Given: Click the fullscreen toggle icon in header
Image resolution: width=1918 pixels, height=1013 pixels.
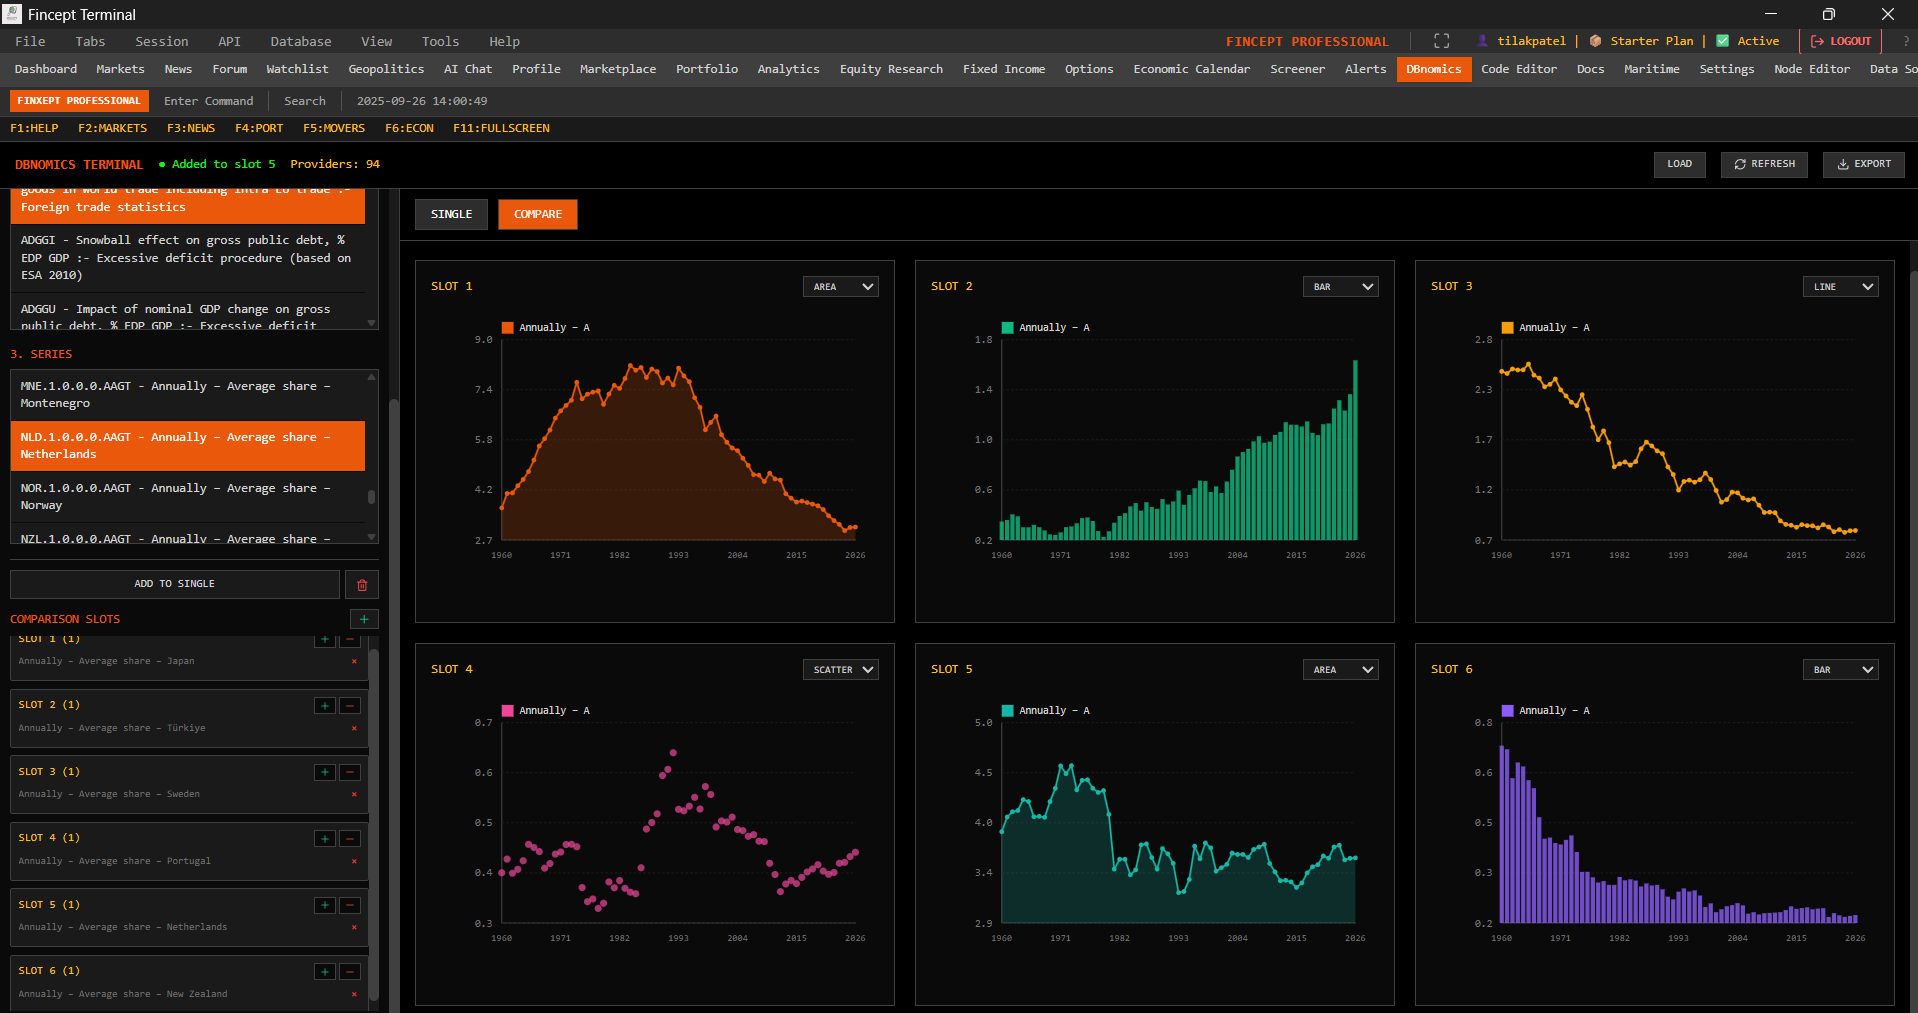Looking at the screenshot, I should pyautogui.click(x=1441, y=41).
